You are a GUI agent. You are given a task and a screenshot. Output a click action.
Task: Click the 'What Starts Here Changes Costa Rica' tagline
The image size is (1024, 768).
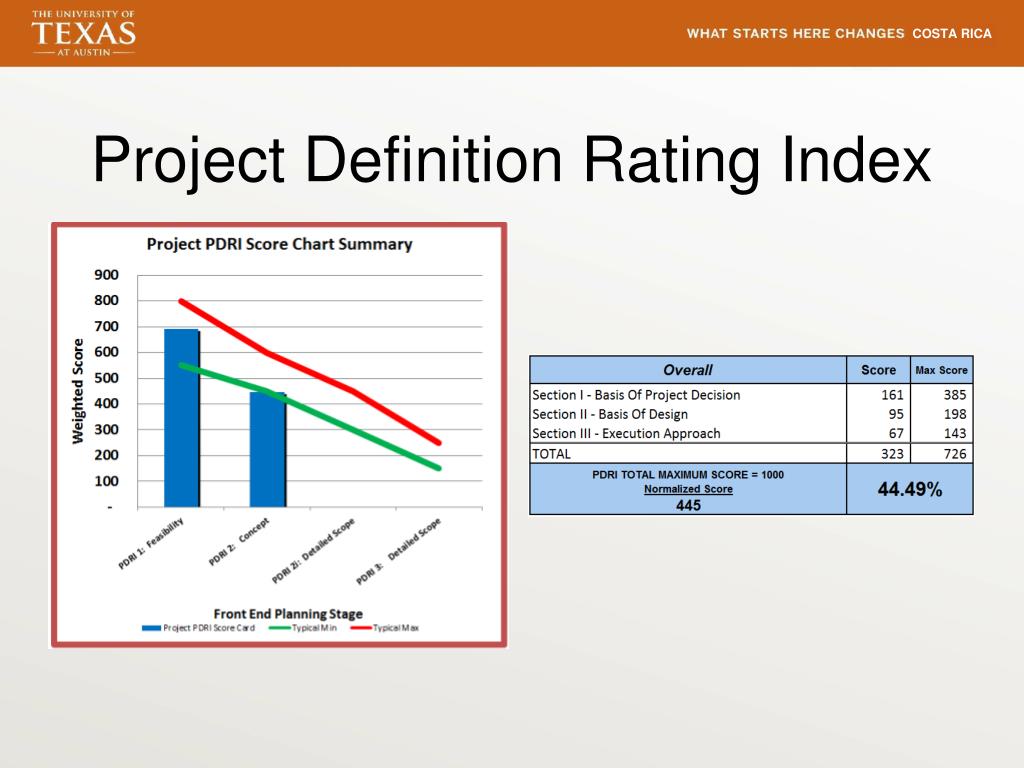(x=839, y=33)
